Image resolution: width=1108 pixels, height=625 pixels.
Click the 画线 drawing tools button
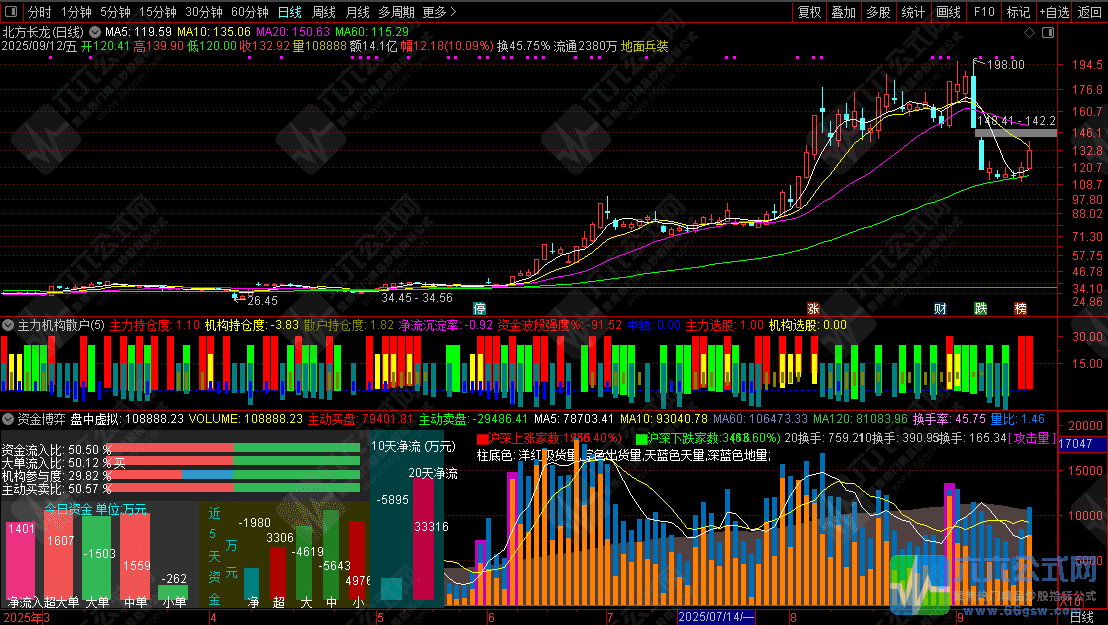click(947, 13)
